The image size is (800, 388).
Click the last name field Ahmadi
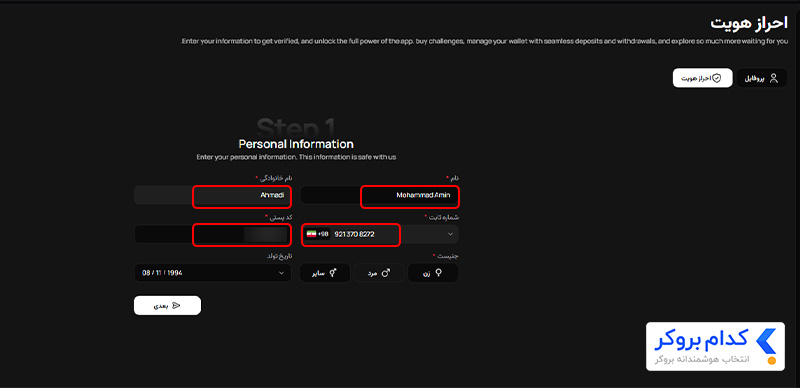point(213,195)
